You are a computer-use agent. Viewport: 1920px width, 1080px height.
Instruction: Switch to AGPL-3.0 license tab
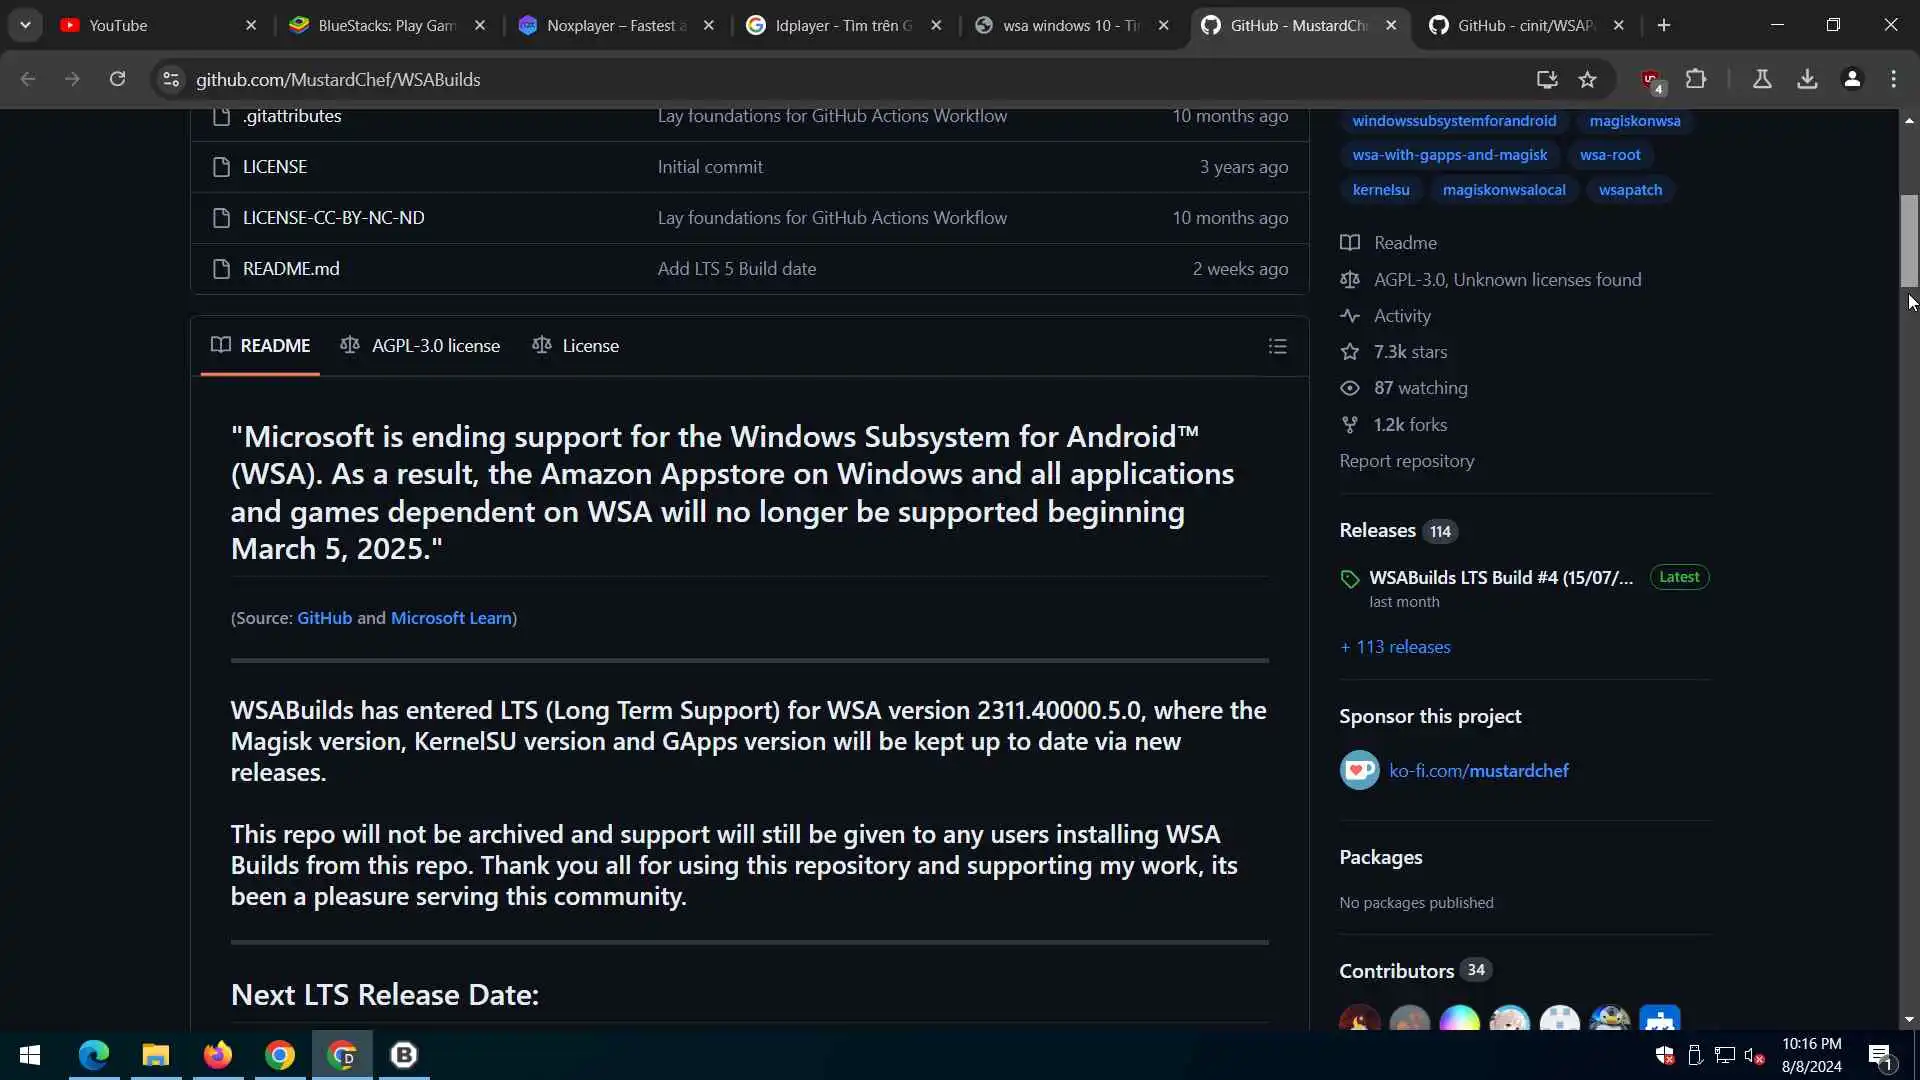pos(420,346)
